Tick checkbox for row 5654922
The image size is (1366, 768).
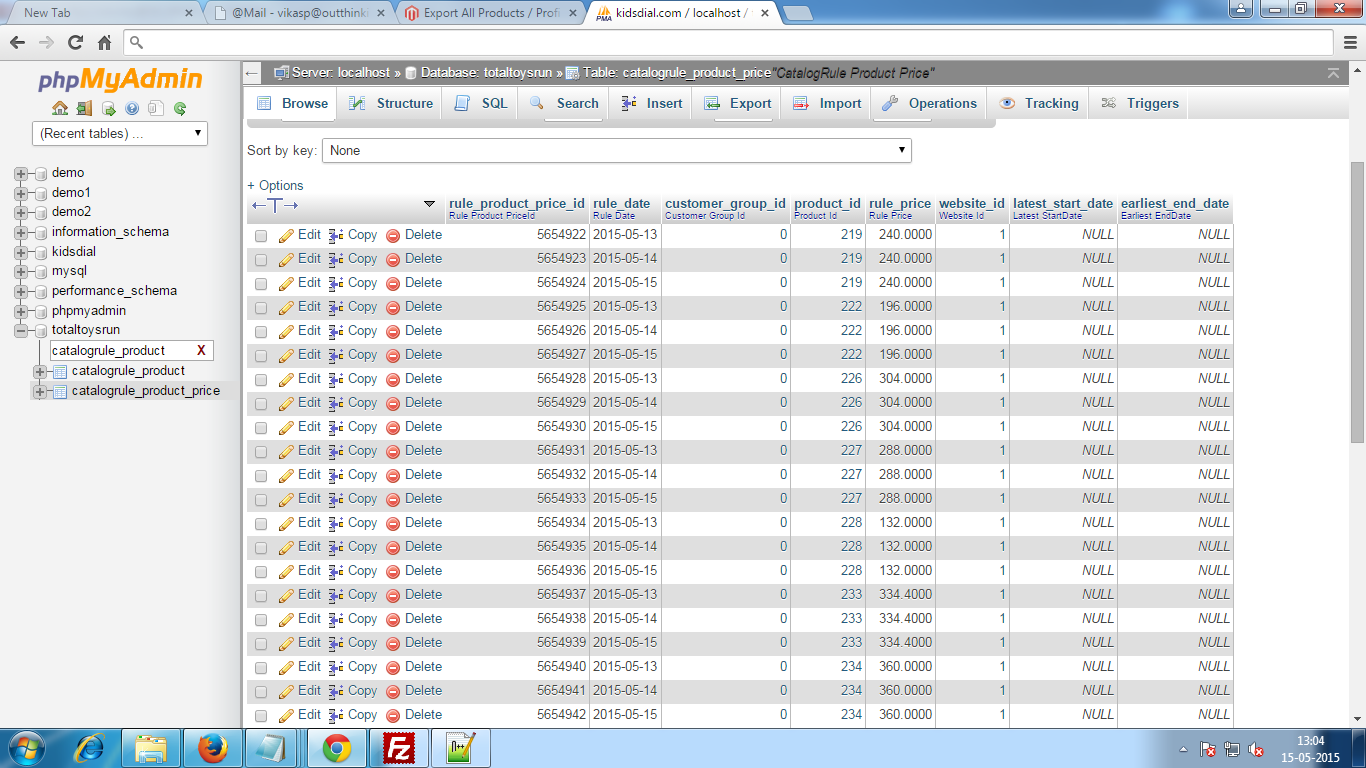261,236
